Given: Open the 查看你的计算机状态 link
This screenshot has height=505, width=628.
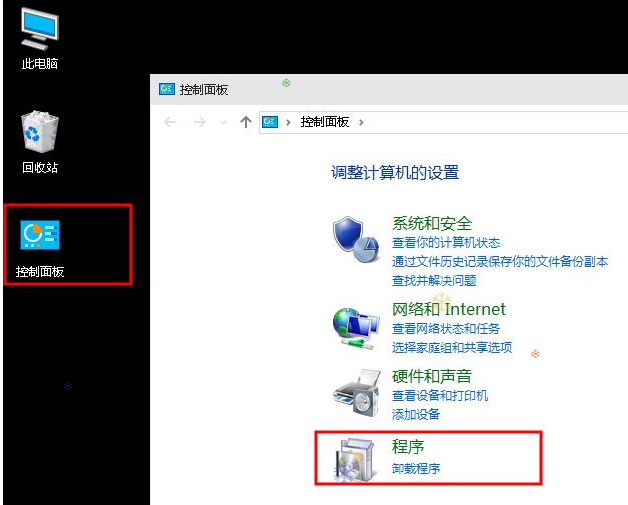Looking at the screenshot, I should pos(445,243).
